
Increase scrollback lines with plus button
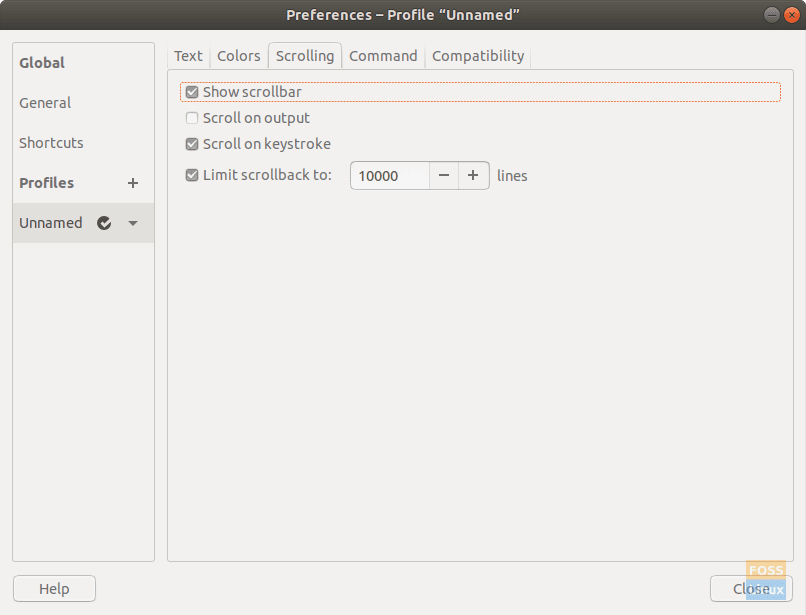point(473,176)
